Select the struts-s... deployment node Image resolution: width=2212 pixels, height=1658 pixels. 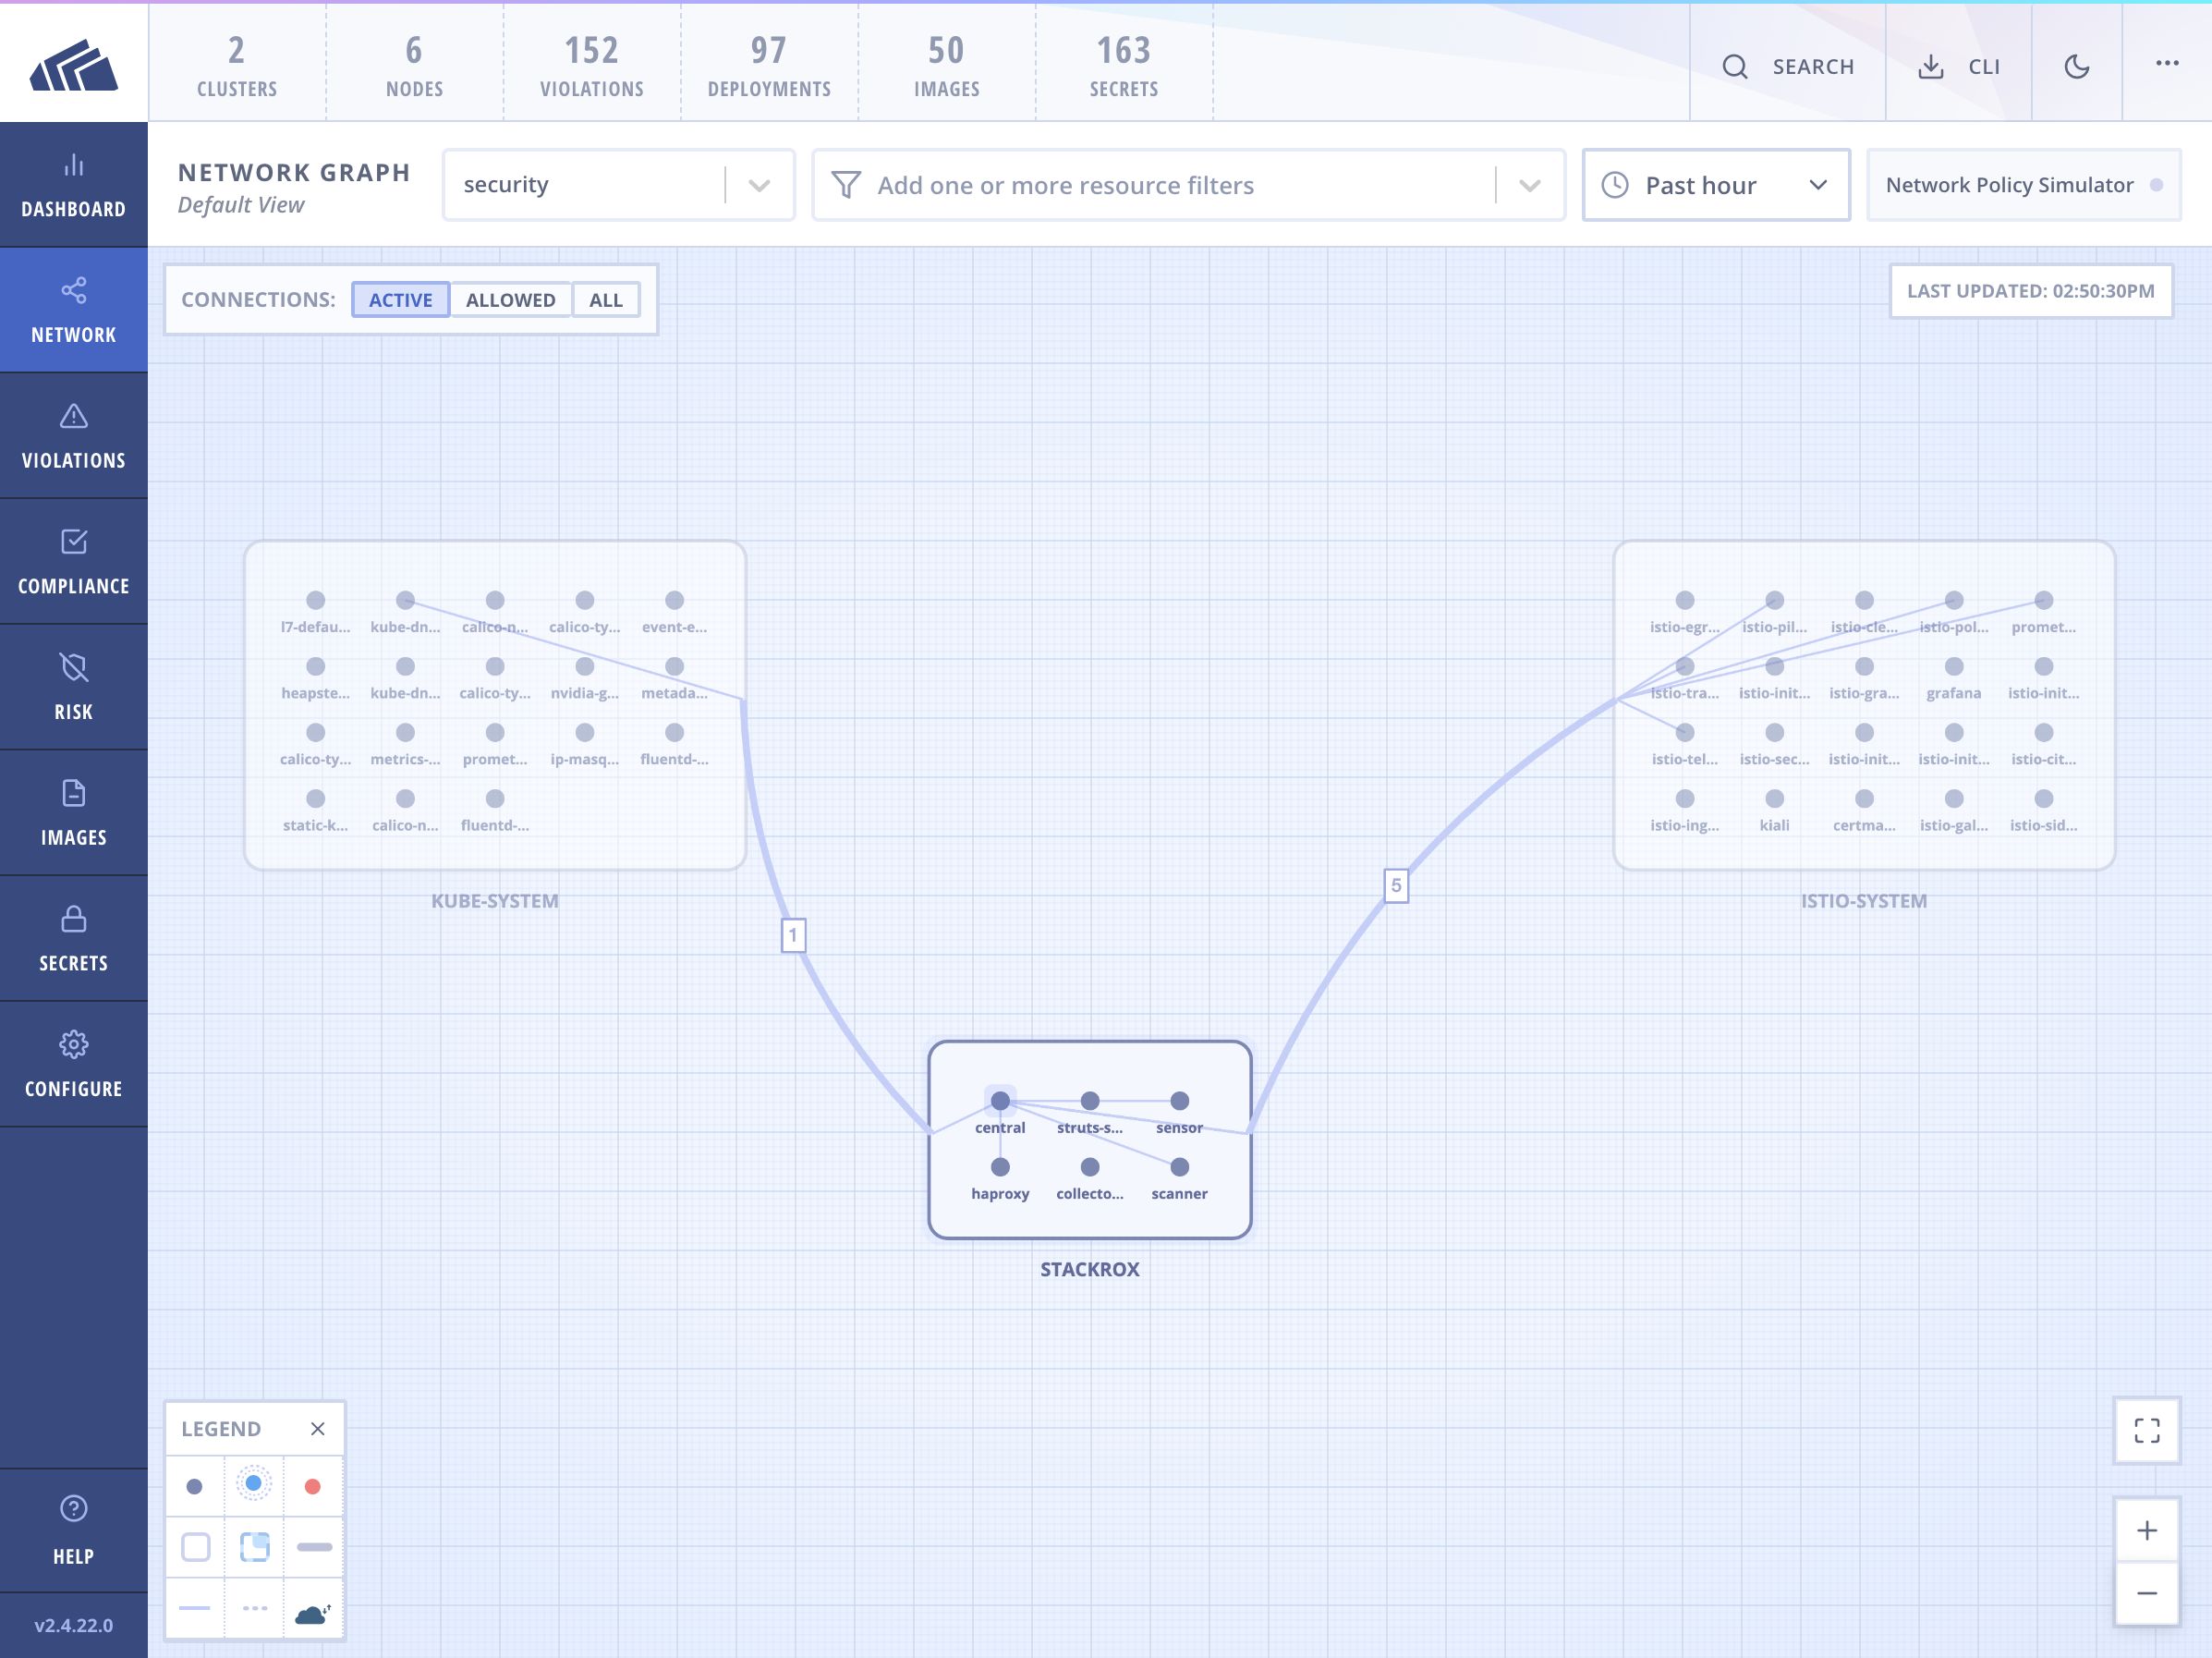[x=1090, y=1101]
